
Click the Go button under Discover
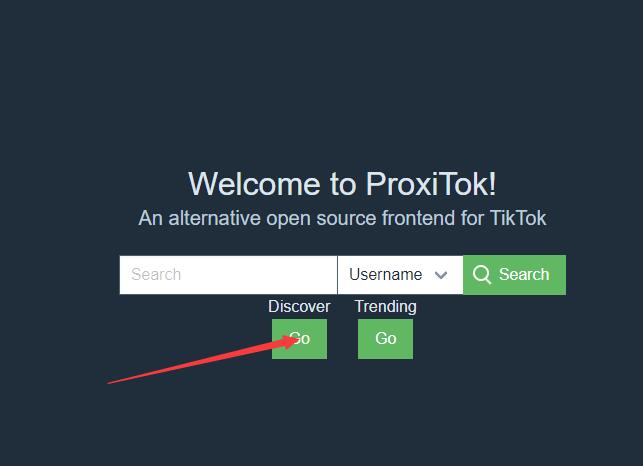tap(299, 339)
